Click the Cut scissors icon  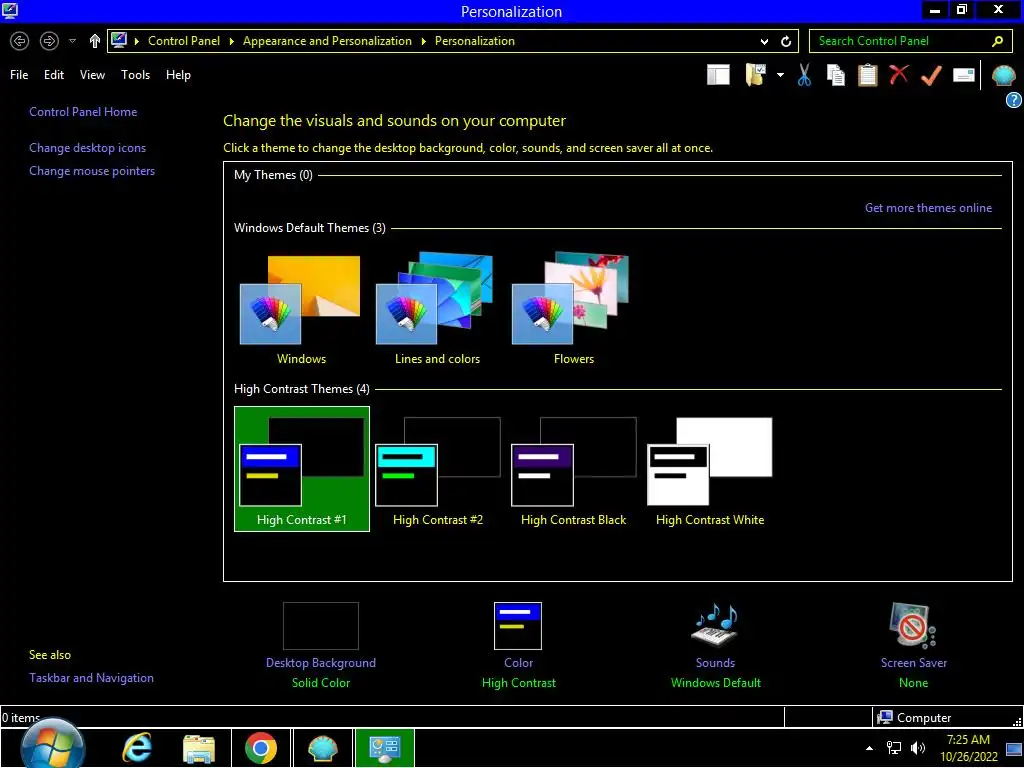[804, 75]
